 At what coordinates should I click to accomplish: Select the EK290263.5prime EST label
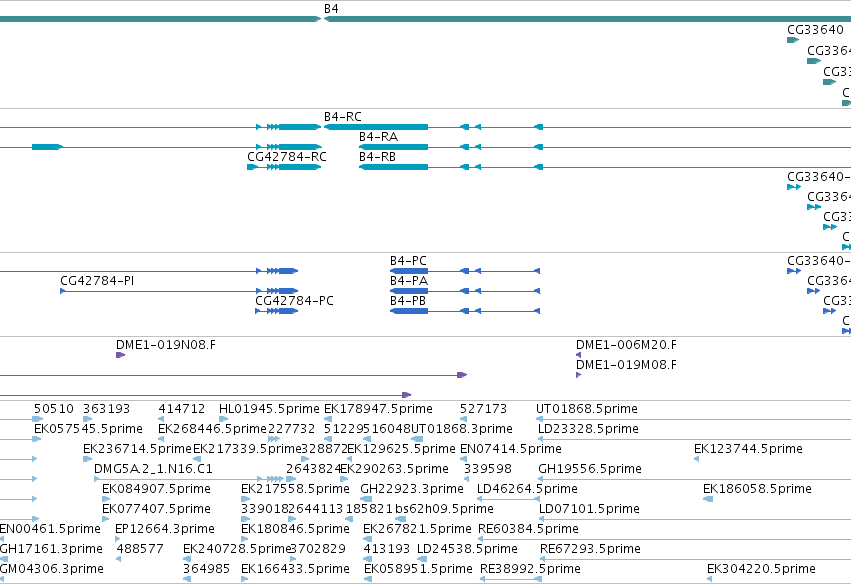pyautogui.click(x=395, y=469)
